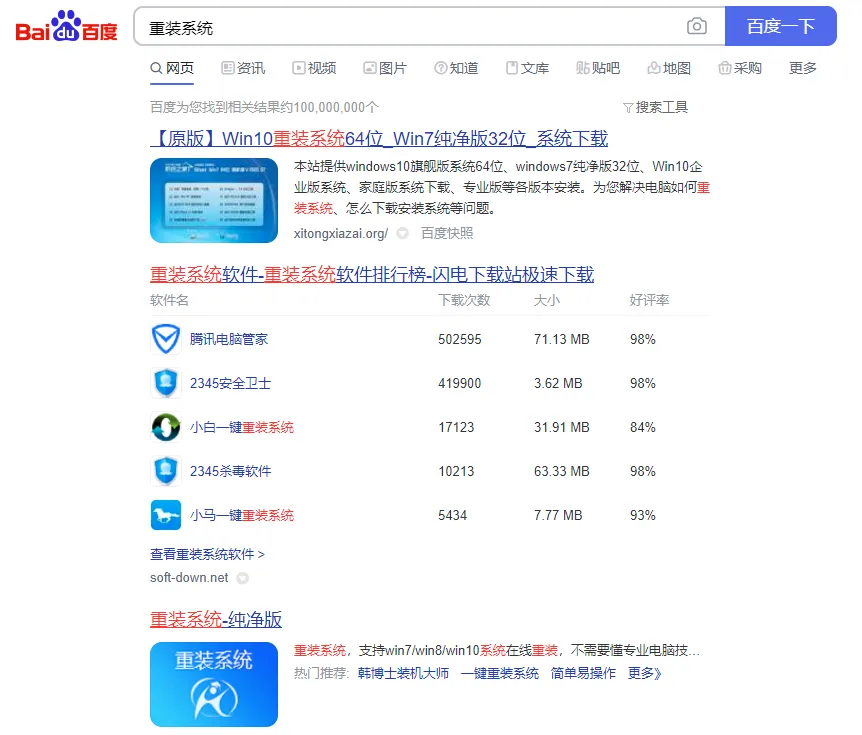This screenshot has height=735, width=862.
Task: Click 一键重装系统 recommendation link
Action: click(500, 673)
